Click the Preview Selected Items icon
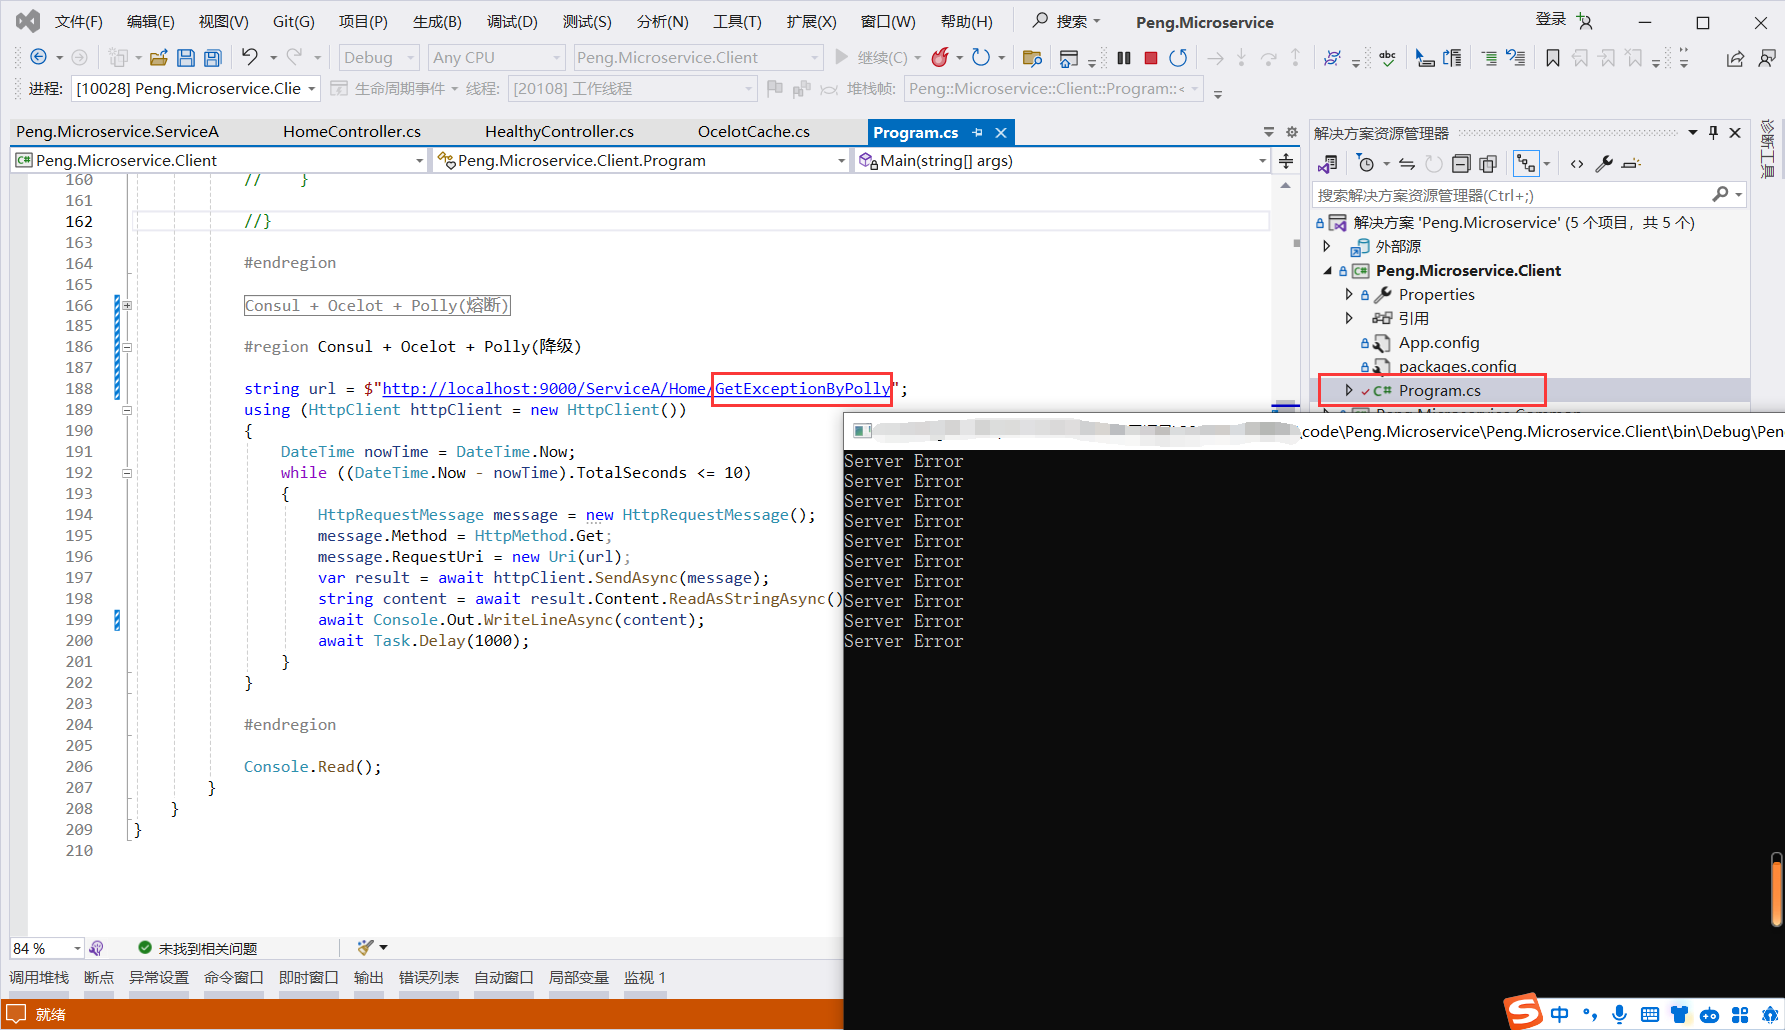Viewport: 1785px width, 1030px height. coord(1632,163)
